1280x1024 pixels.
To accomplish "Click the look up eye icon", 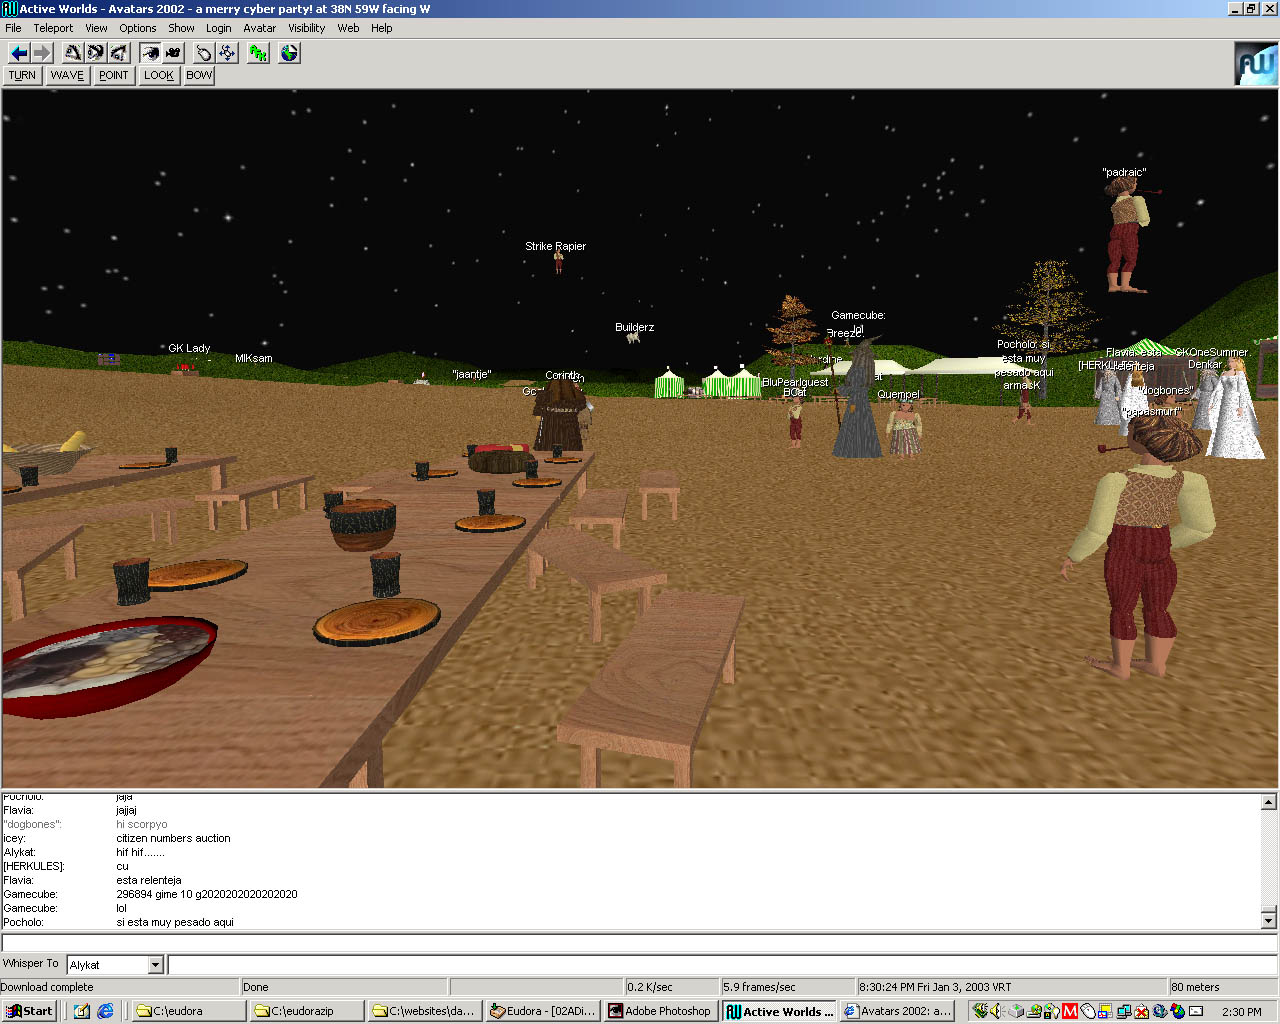I will (73, 53).
